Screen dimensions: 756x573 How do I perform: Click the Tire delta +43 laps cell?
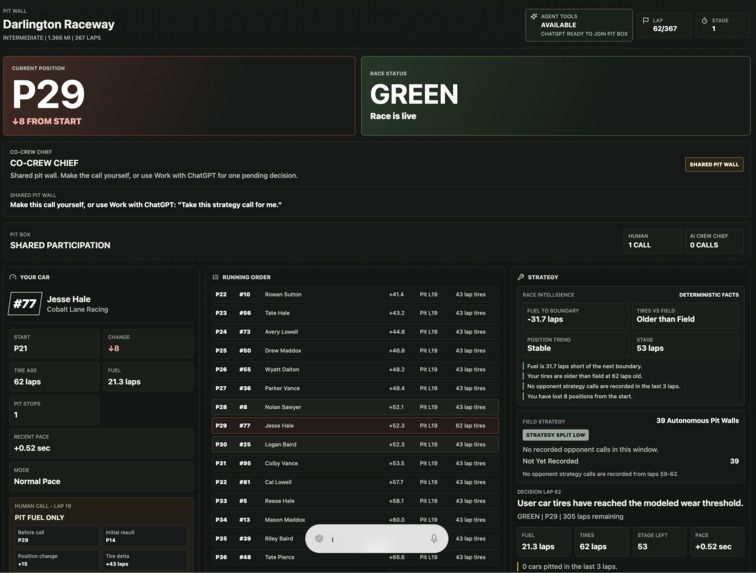[x=145, y=560]
